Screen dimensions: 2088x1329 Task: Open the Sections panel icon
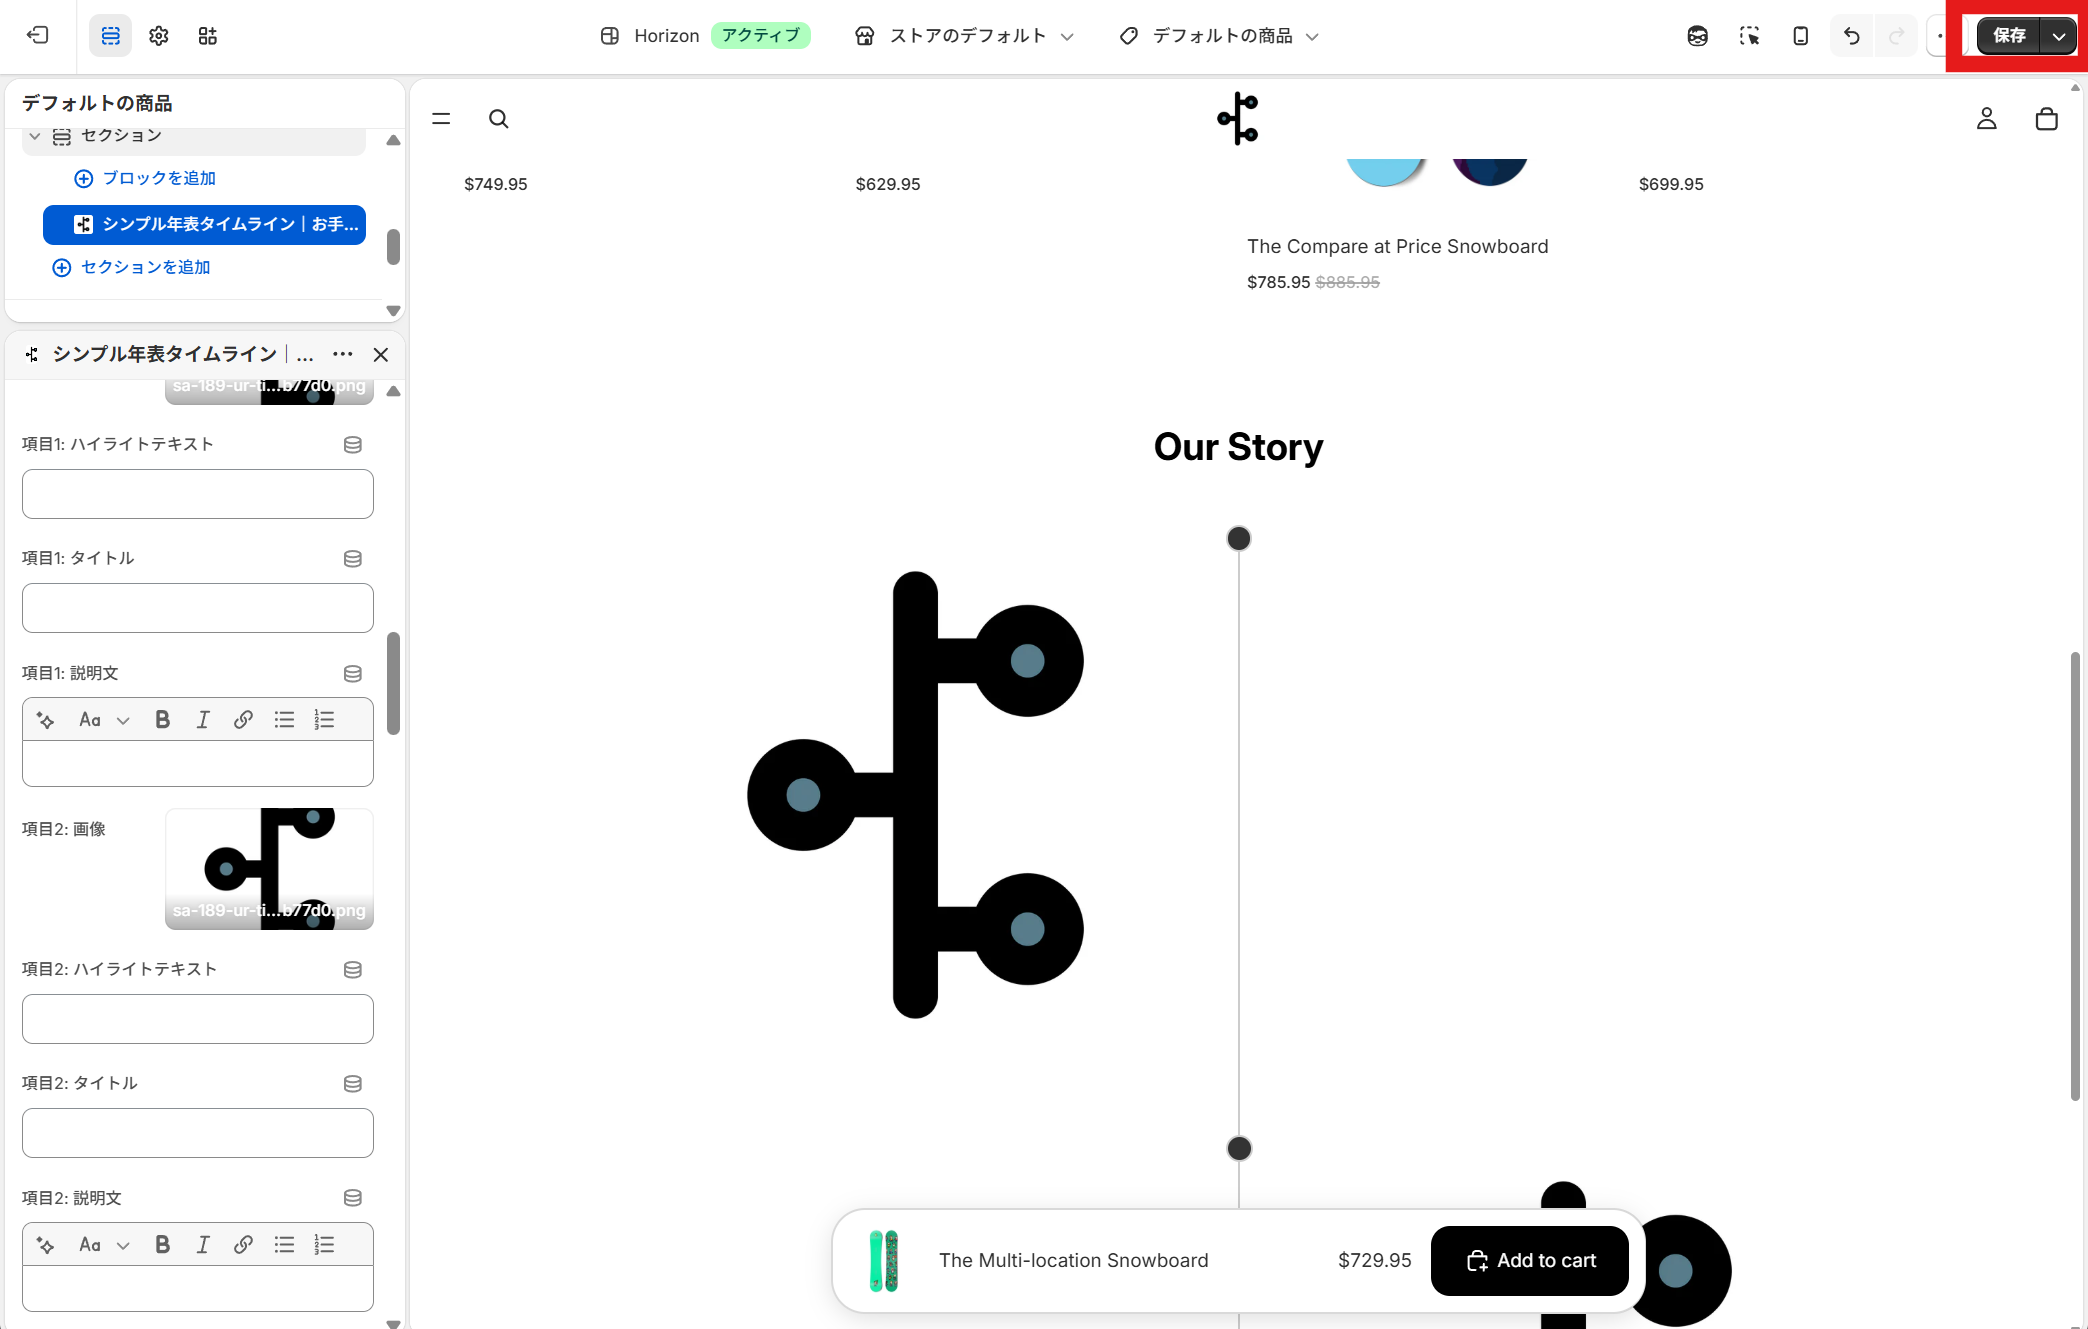point(110,36)
